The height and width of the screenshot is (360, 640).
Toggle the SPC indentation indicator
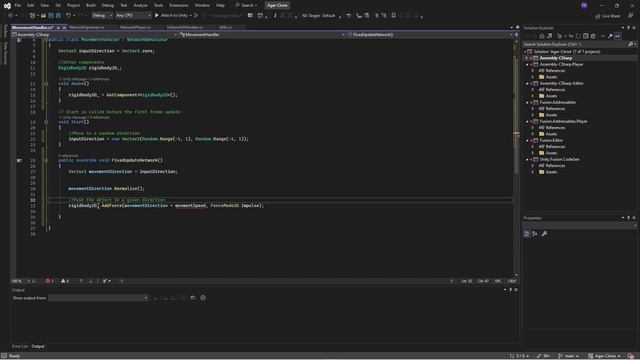[498, 281]
